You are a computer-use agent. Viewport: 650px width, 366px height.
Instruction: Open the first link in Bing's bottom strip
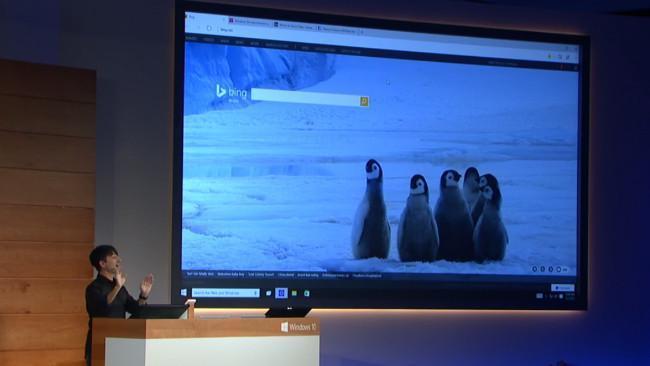click(x=200, y=274)
